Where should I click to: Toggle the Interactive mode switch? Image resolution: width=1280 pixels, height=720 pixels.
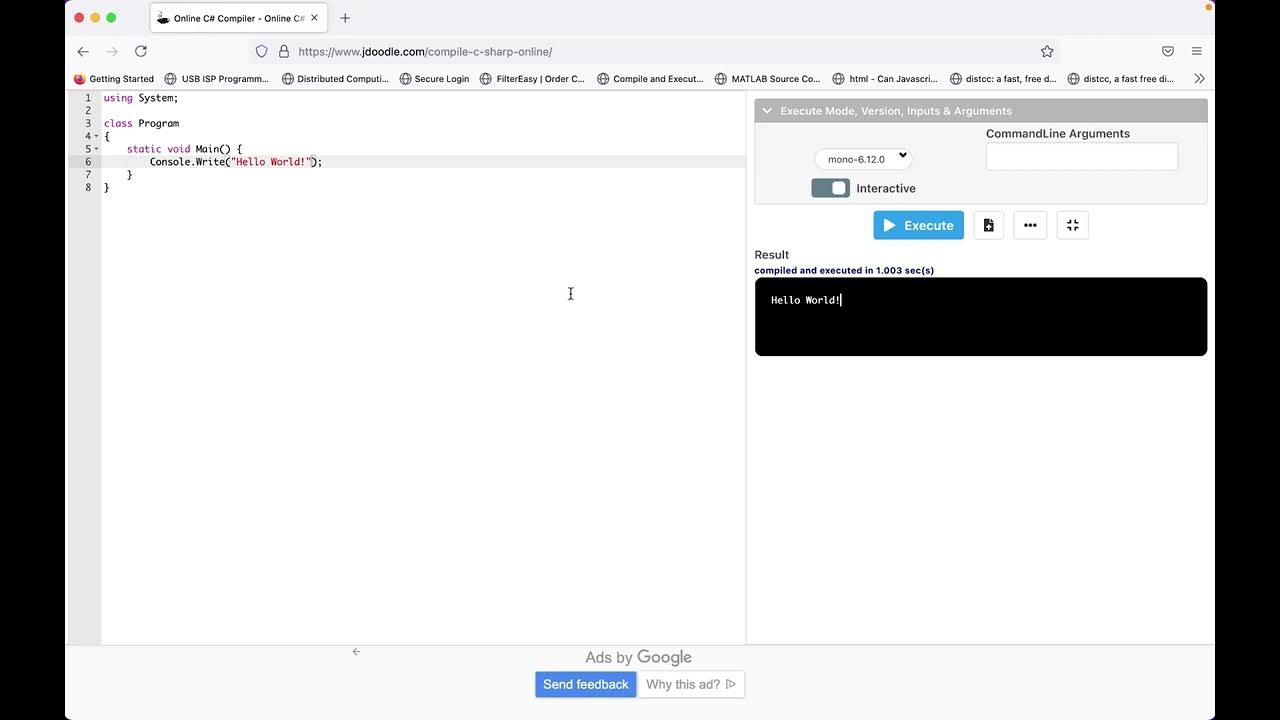click(x=830, y=188)
